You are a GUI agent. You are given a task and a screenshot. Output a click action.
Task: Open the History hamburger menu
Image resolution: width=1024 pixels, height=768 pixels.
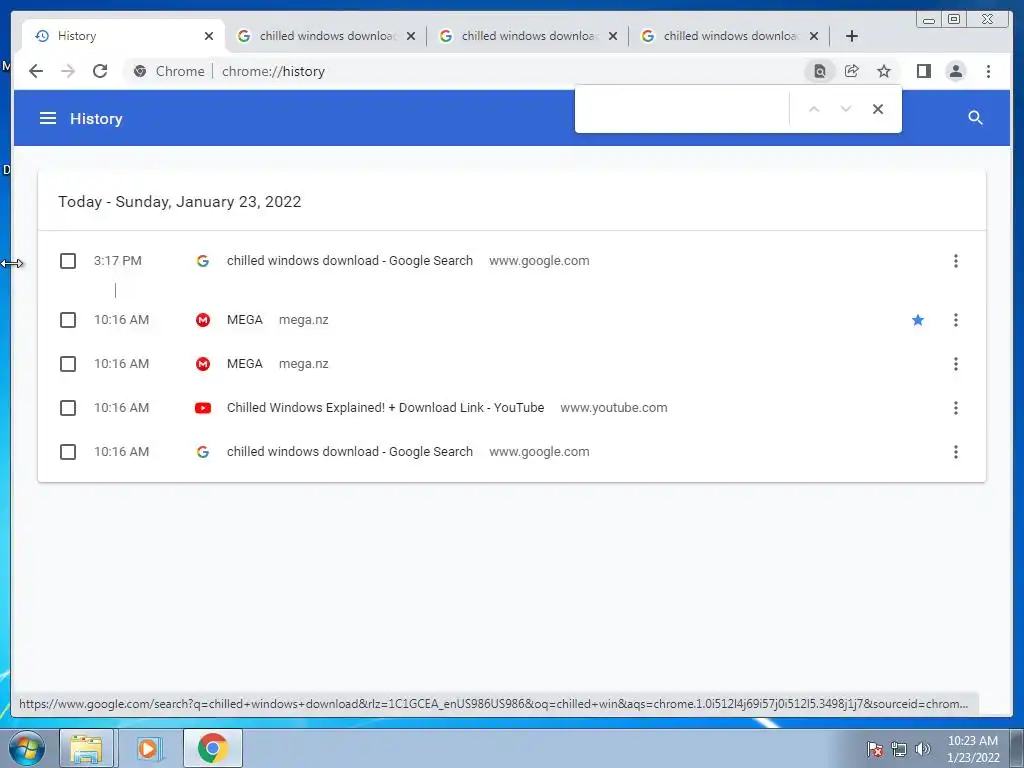pos(48,118)
